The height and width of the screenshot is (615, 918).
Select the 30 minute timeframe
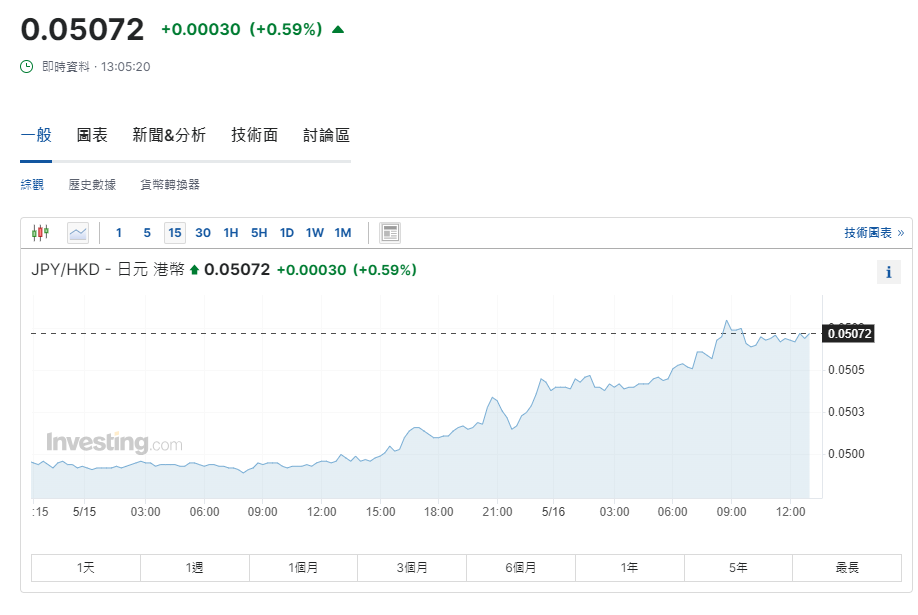(x=202, y=232)
